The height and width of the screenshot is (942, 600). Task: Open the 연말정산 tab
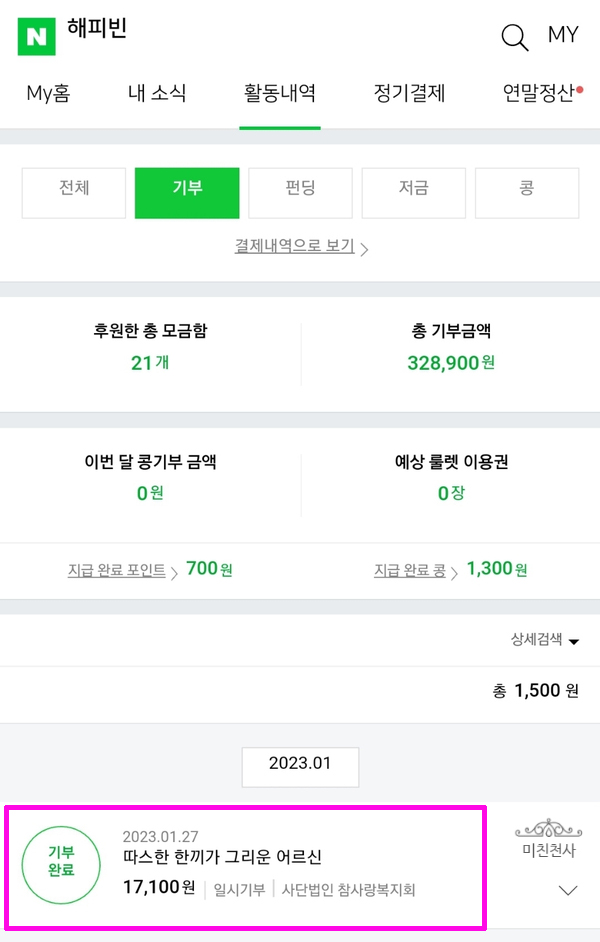[x=539, y=94]
